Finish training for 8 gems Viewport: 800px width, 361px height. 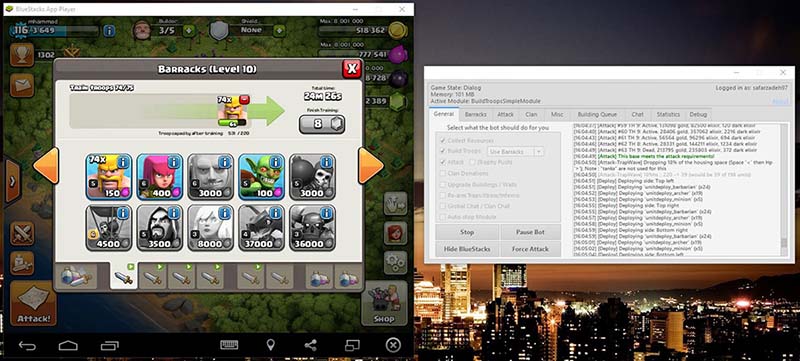(322, 124)
